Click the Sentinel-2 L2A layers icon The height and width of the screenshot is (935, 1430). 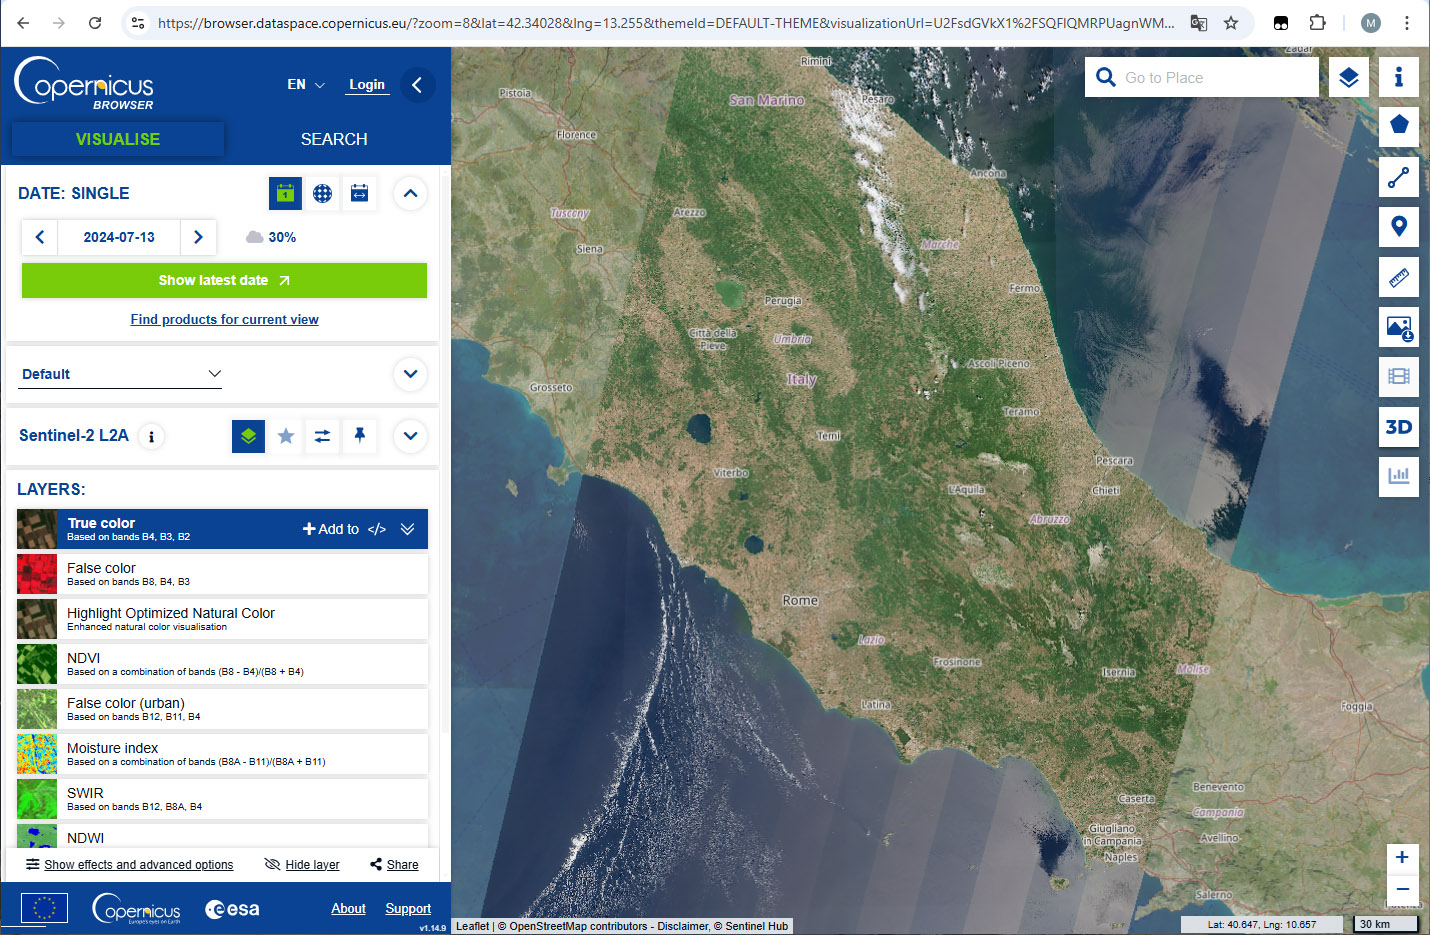pos(248,436)
